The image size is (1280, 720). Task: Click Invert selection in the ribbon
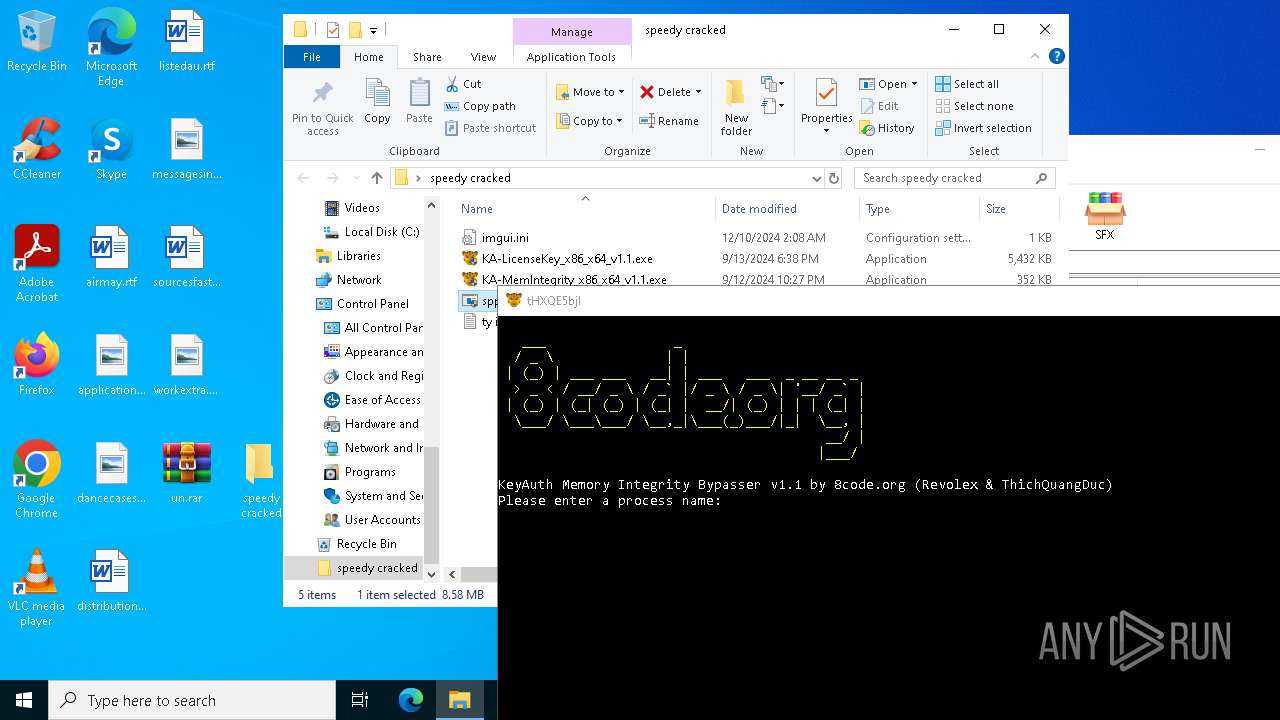[x=983, y=128]
